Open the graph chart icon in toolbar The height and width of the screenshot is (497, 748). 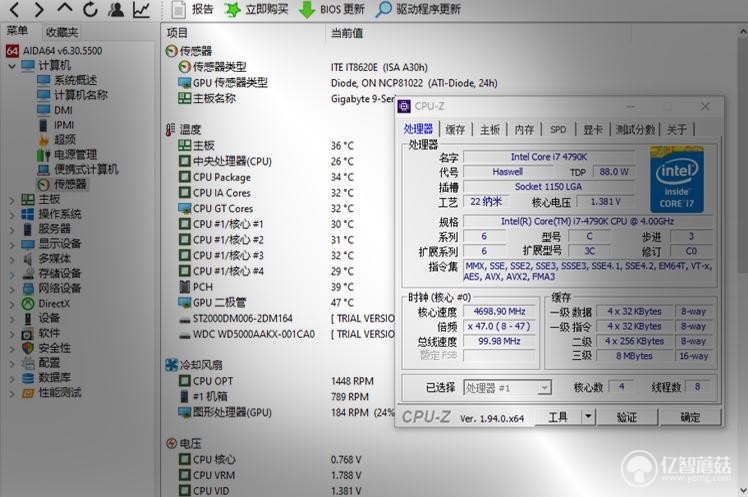142,9
